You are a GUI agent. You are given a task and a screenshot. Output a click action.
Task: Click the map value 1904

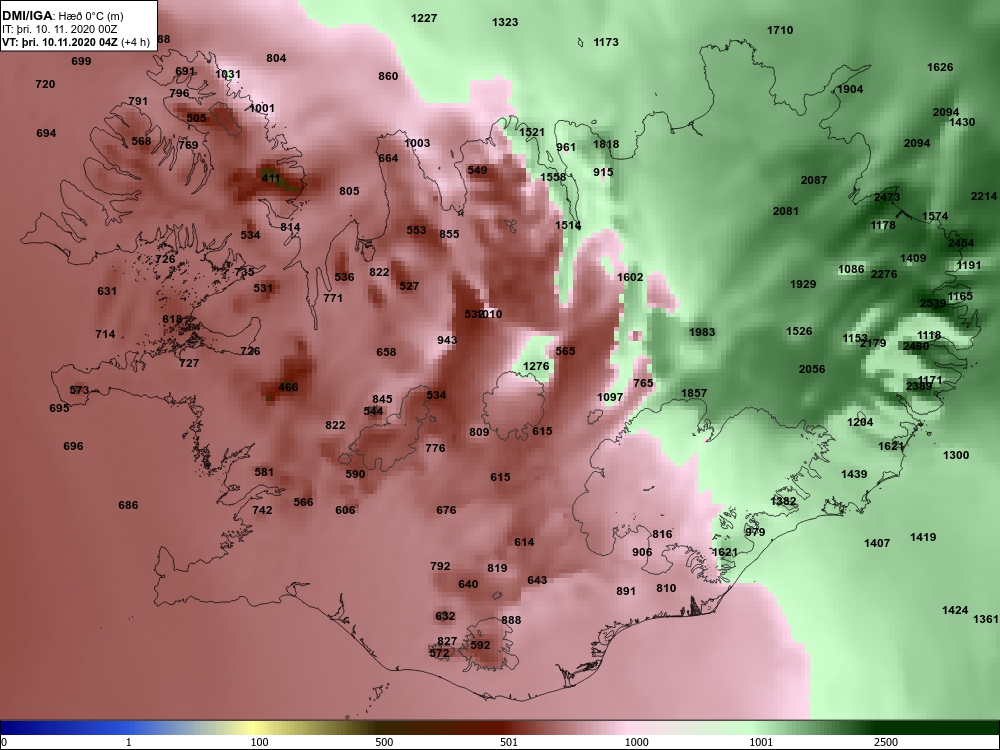click(850, 89)
